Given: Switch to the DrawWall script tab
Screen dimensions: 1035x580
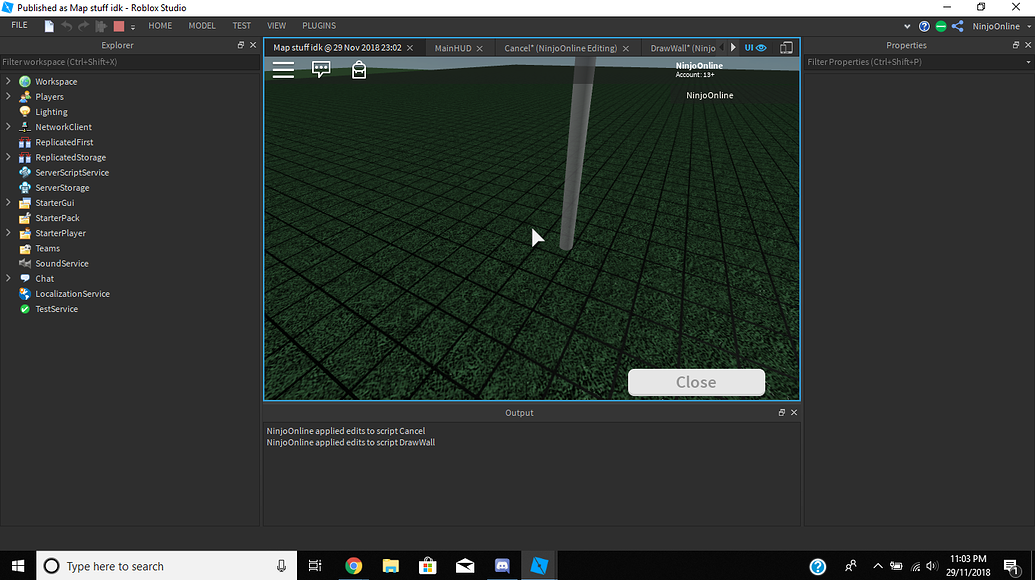Looking at the screenshot, I should (x=683, y=48).
